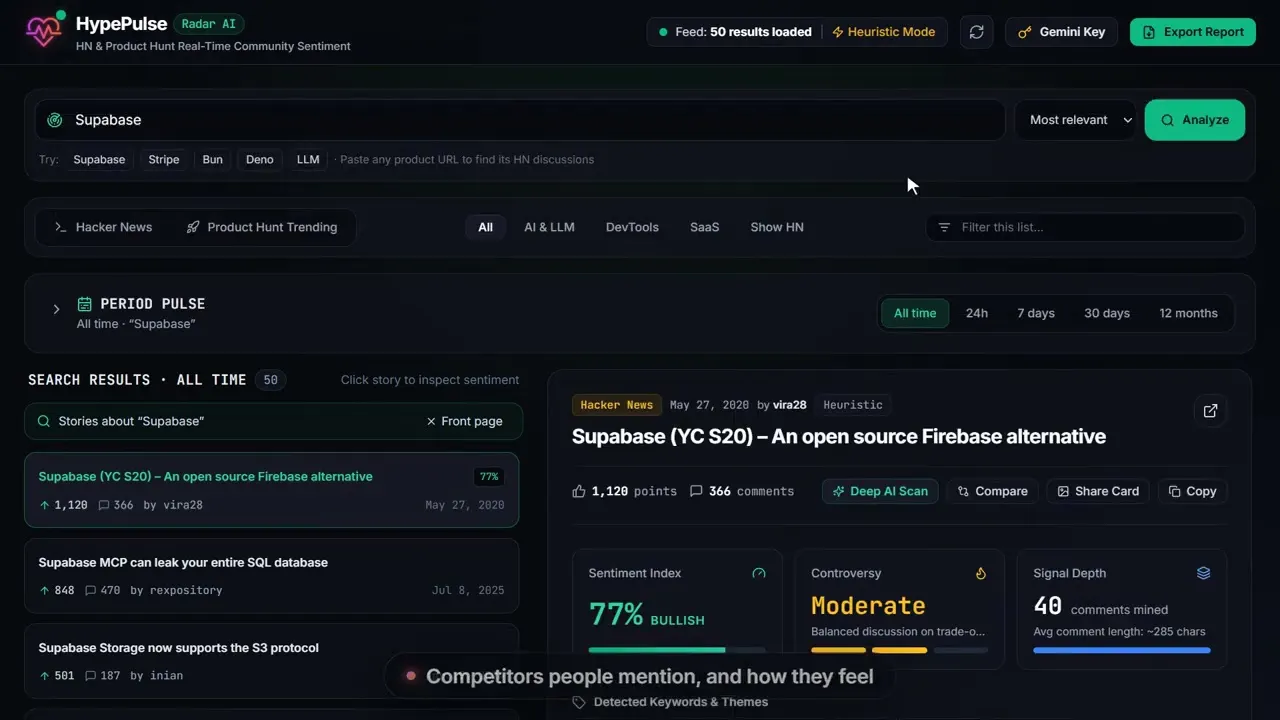Select the DevTools category tab

coord(632,227)
